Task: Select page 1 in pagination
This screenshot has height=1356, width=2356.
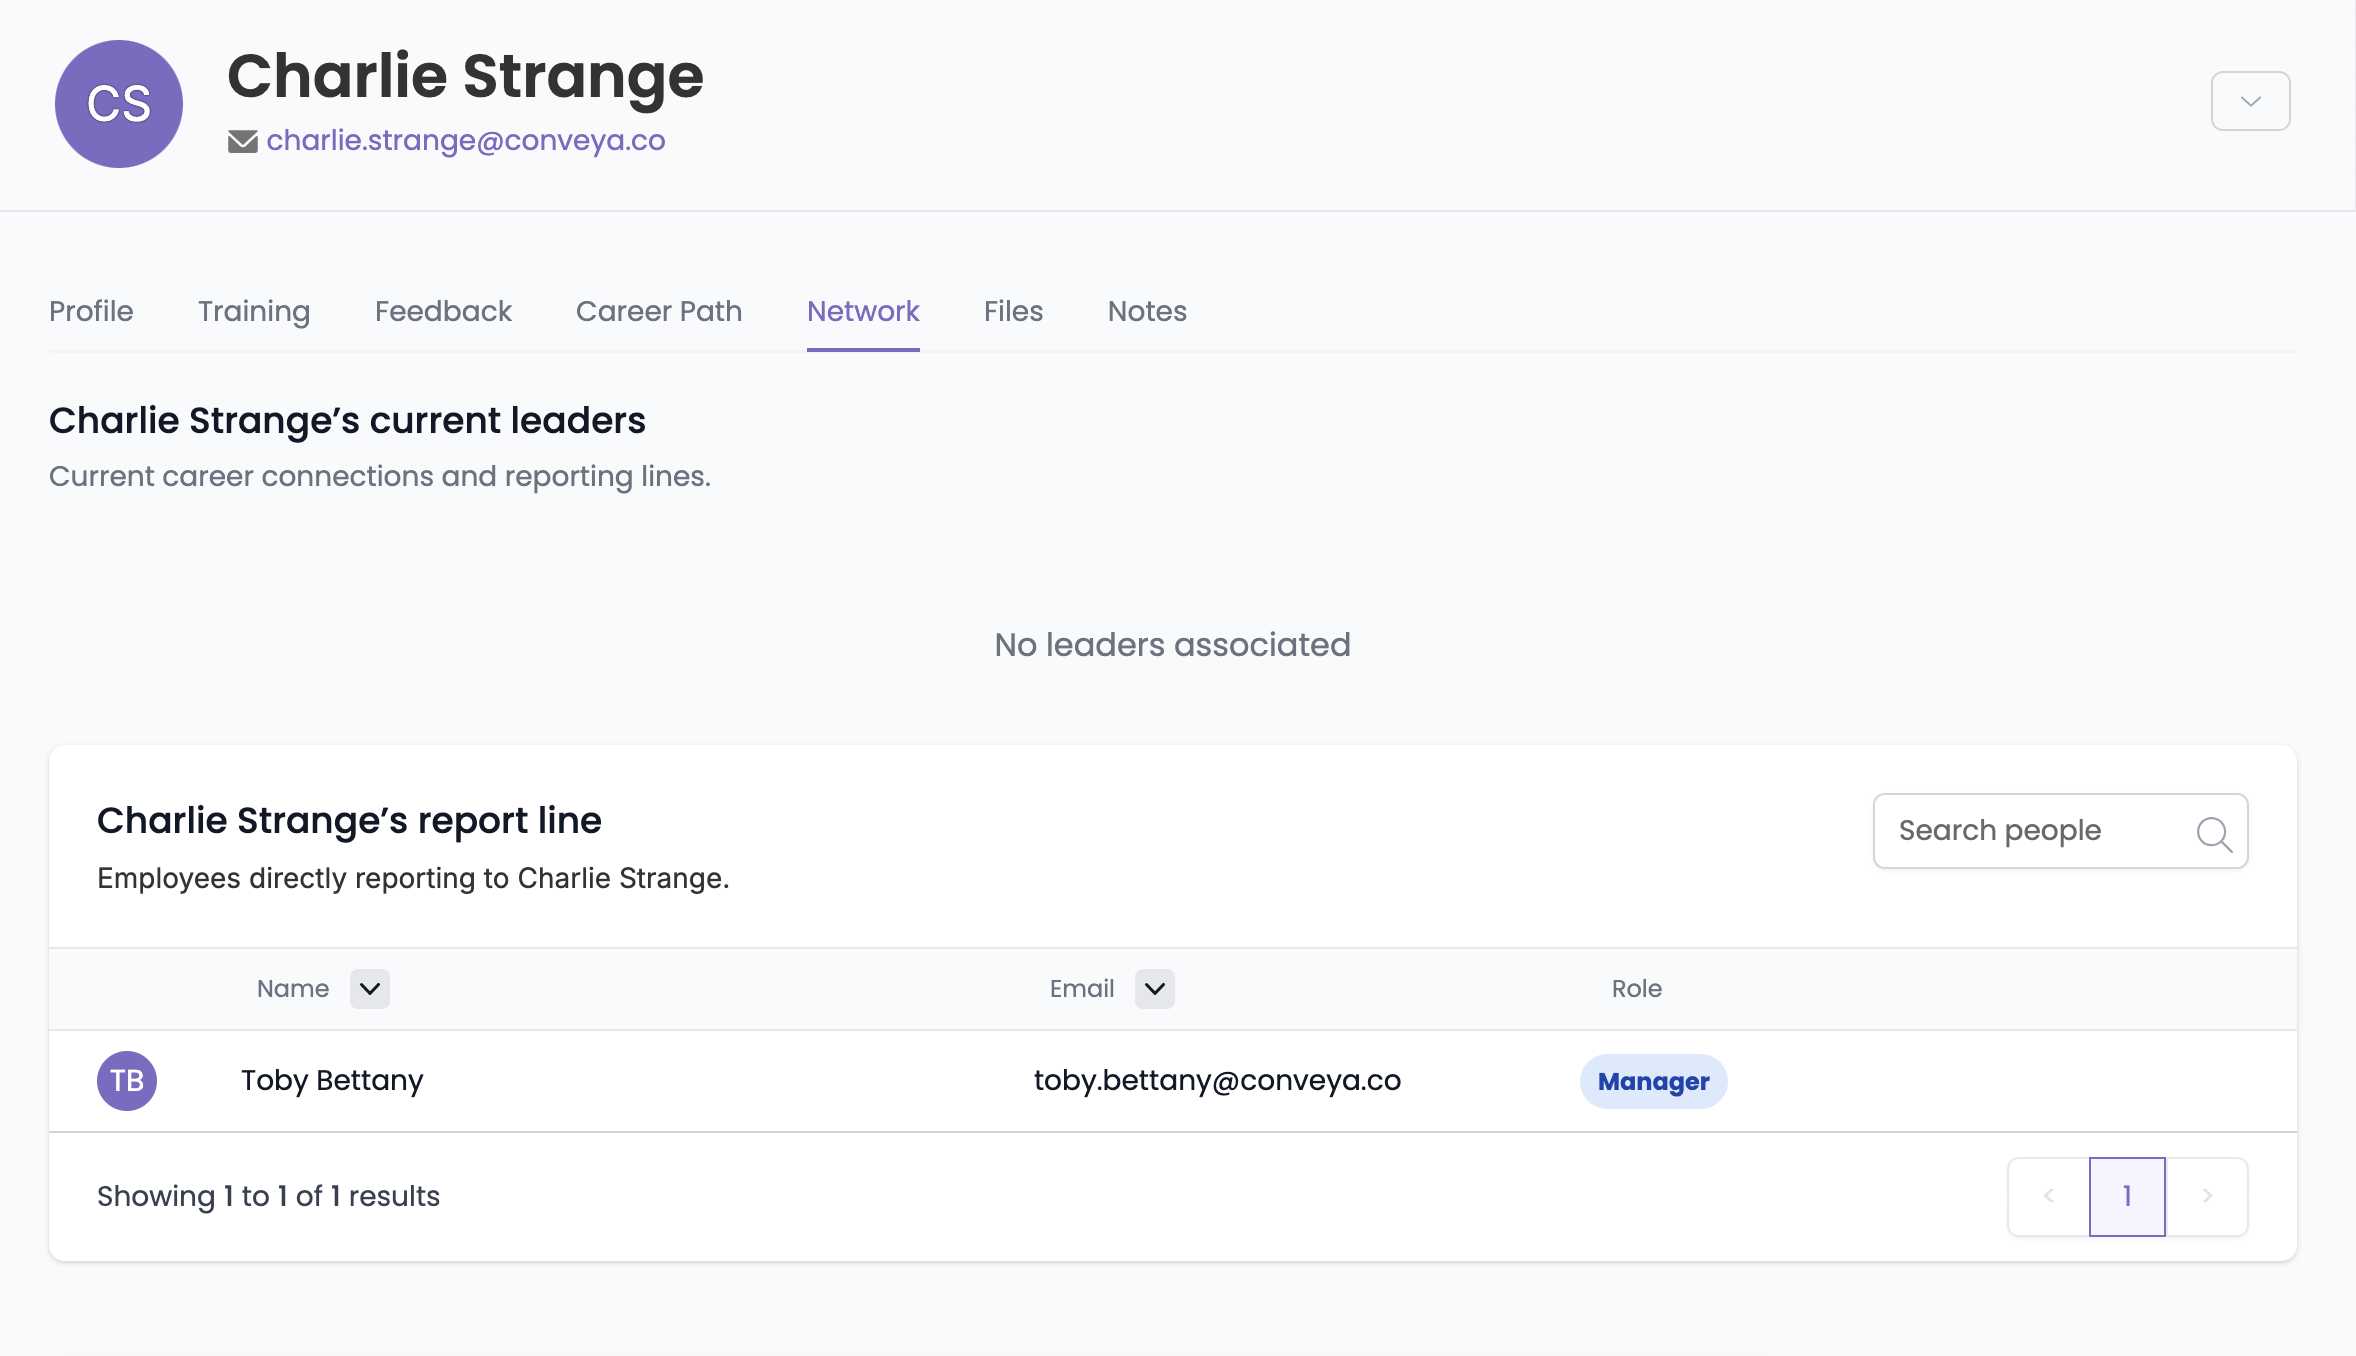Action: coord(2127,1196)
